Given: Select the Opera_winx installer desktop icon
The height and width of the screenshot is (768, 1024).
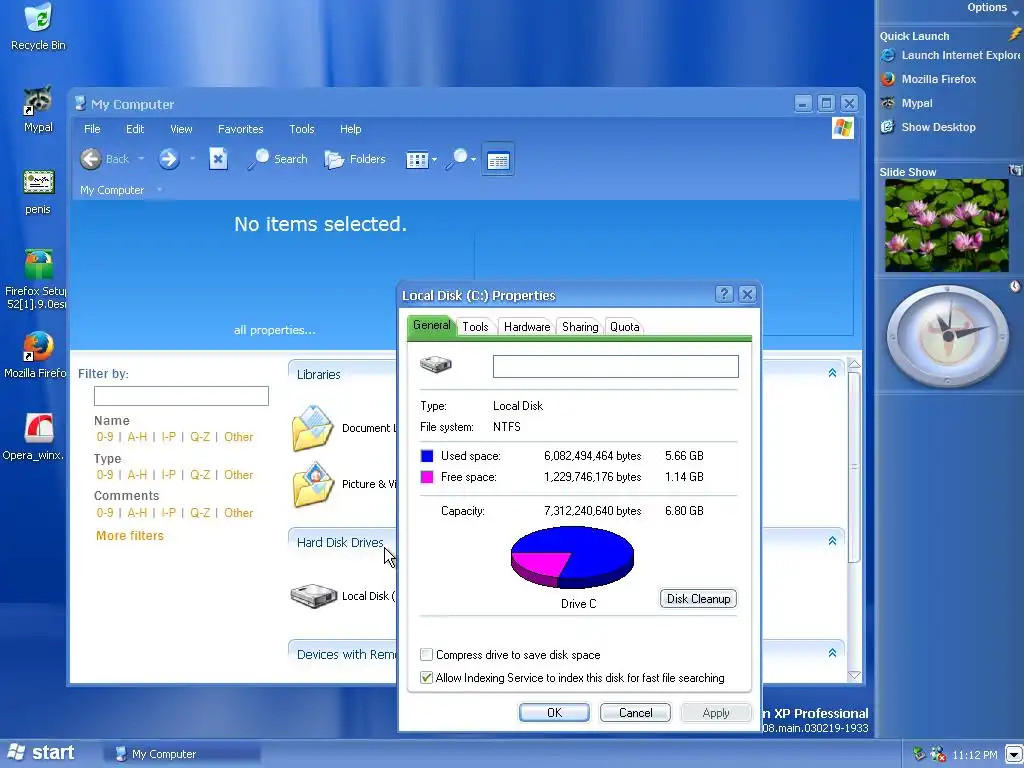Looking at the screenshot, I should click(38, 428).
